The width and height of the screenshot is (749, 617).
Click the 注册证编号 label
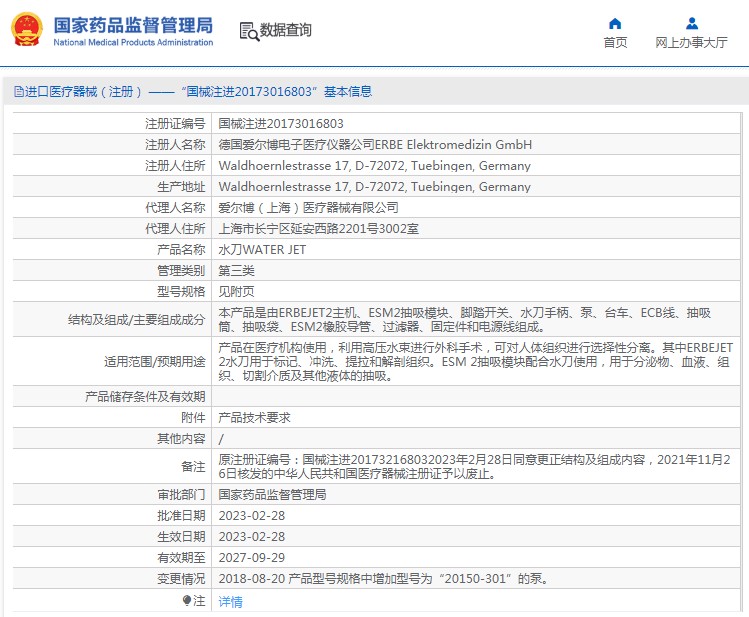pyautogui.click(x=175, y=124)
